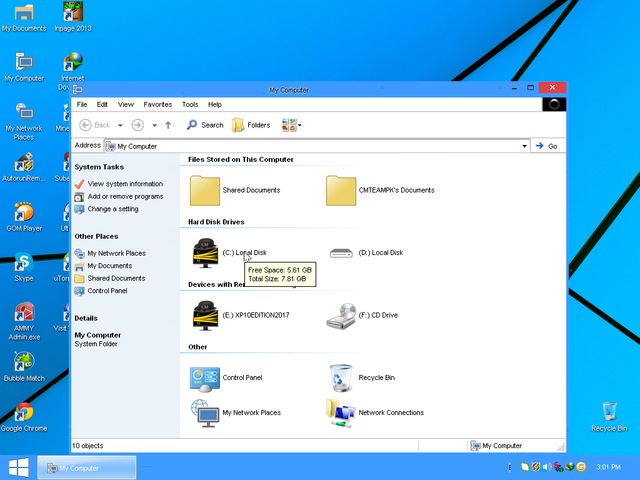
Task: Open My Network Places desktop icon
Action: 24,122
